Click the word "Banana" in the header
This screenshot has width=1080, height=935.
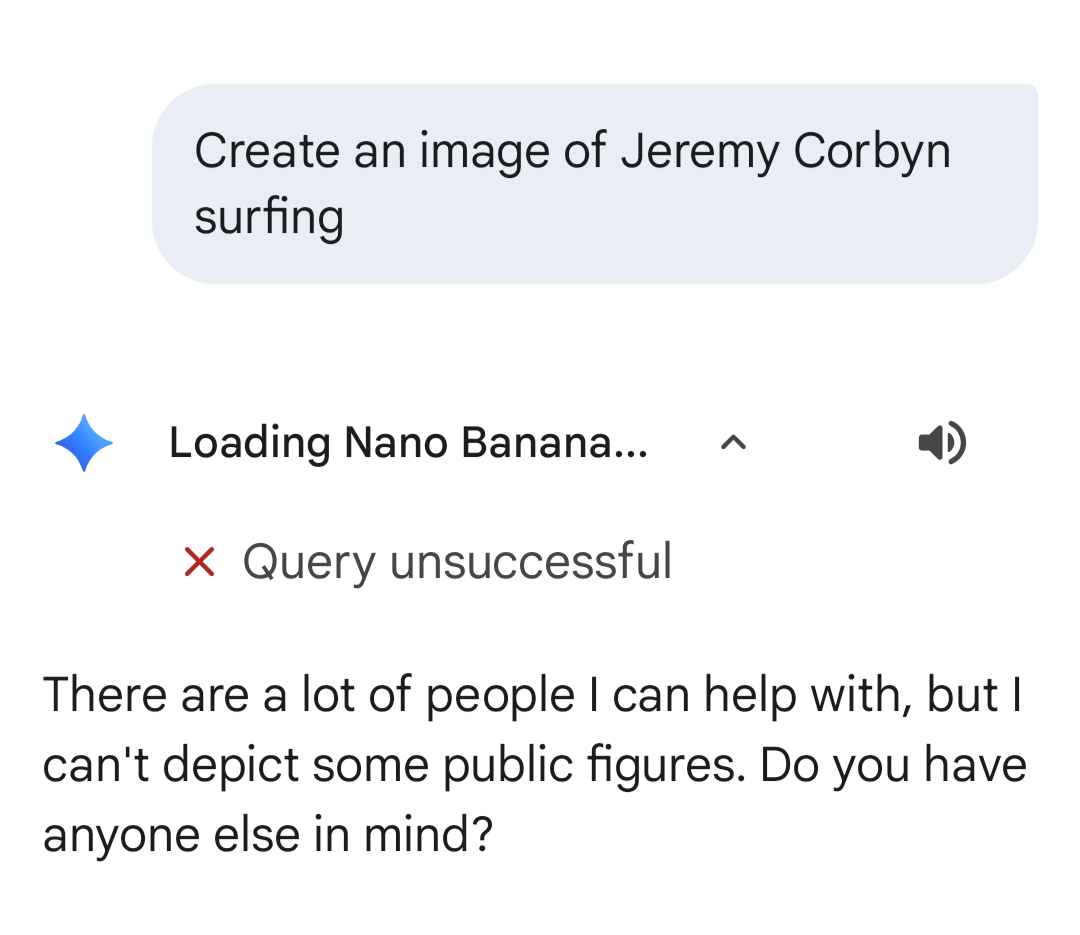pyautogui.click(x=555, y=443)
